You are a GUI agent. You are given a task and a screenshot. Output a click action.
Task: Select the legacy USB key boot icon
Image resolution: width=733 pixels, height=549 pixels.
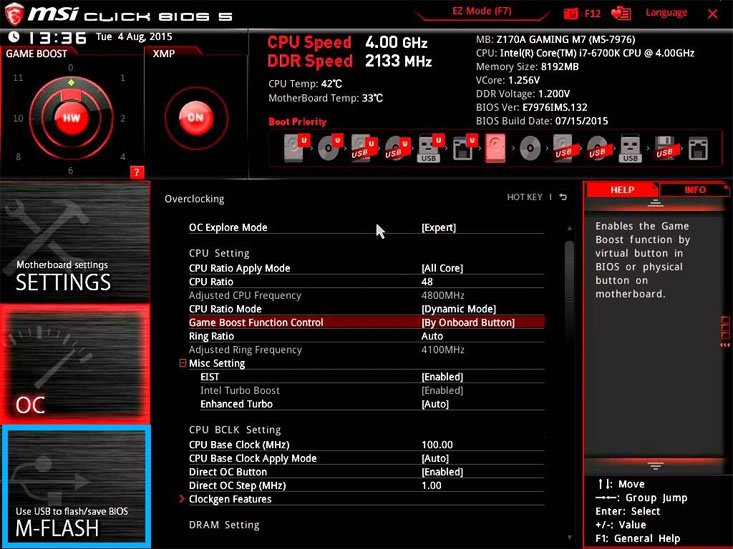click(x=630, y=149)
